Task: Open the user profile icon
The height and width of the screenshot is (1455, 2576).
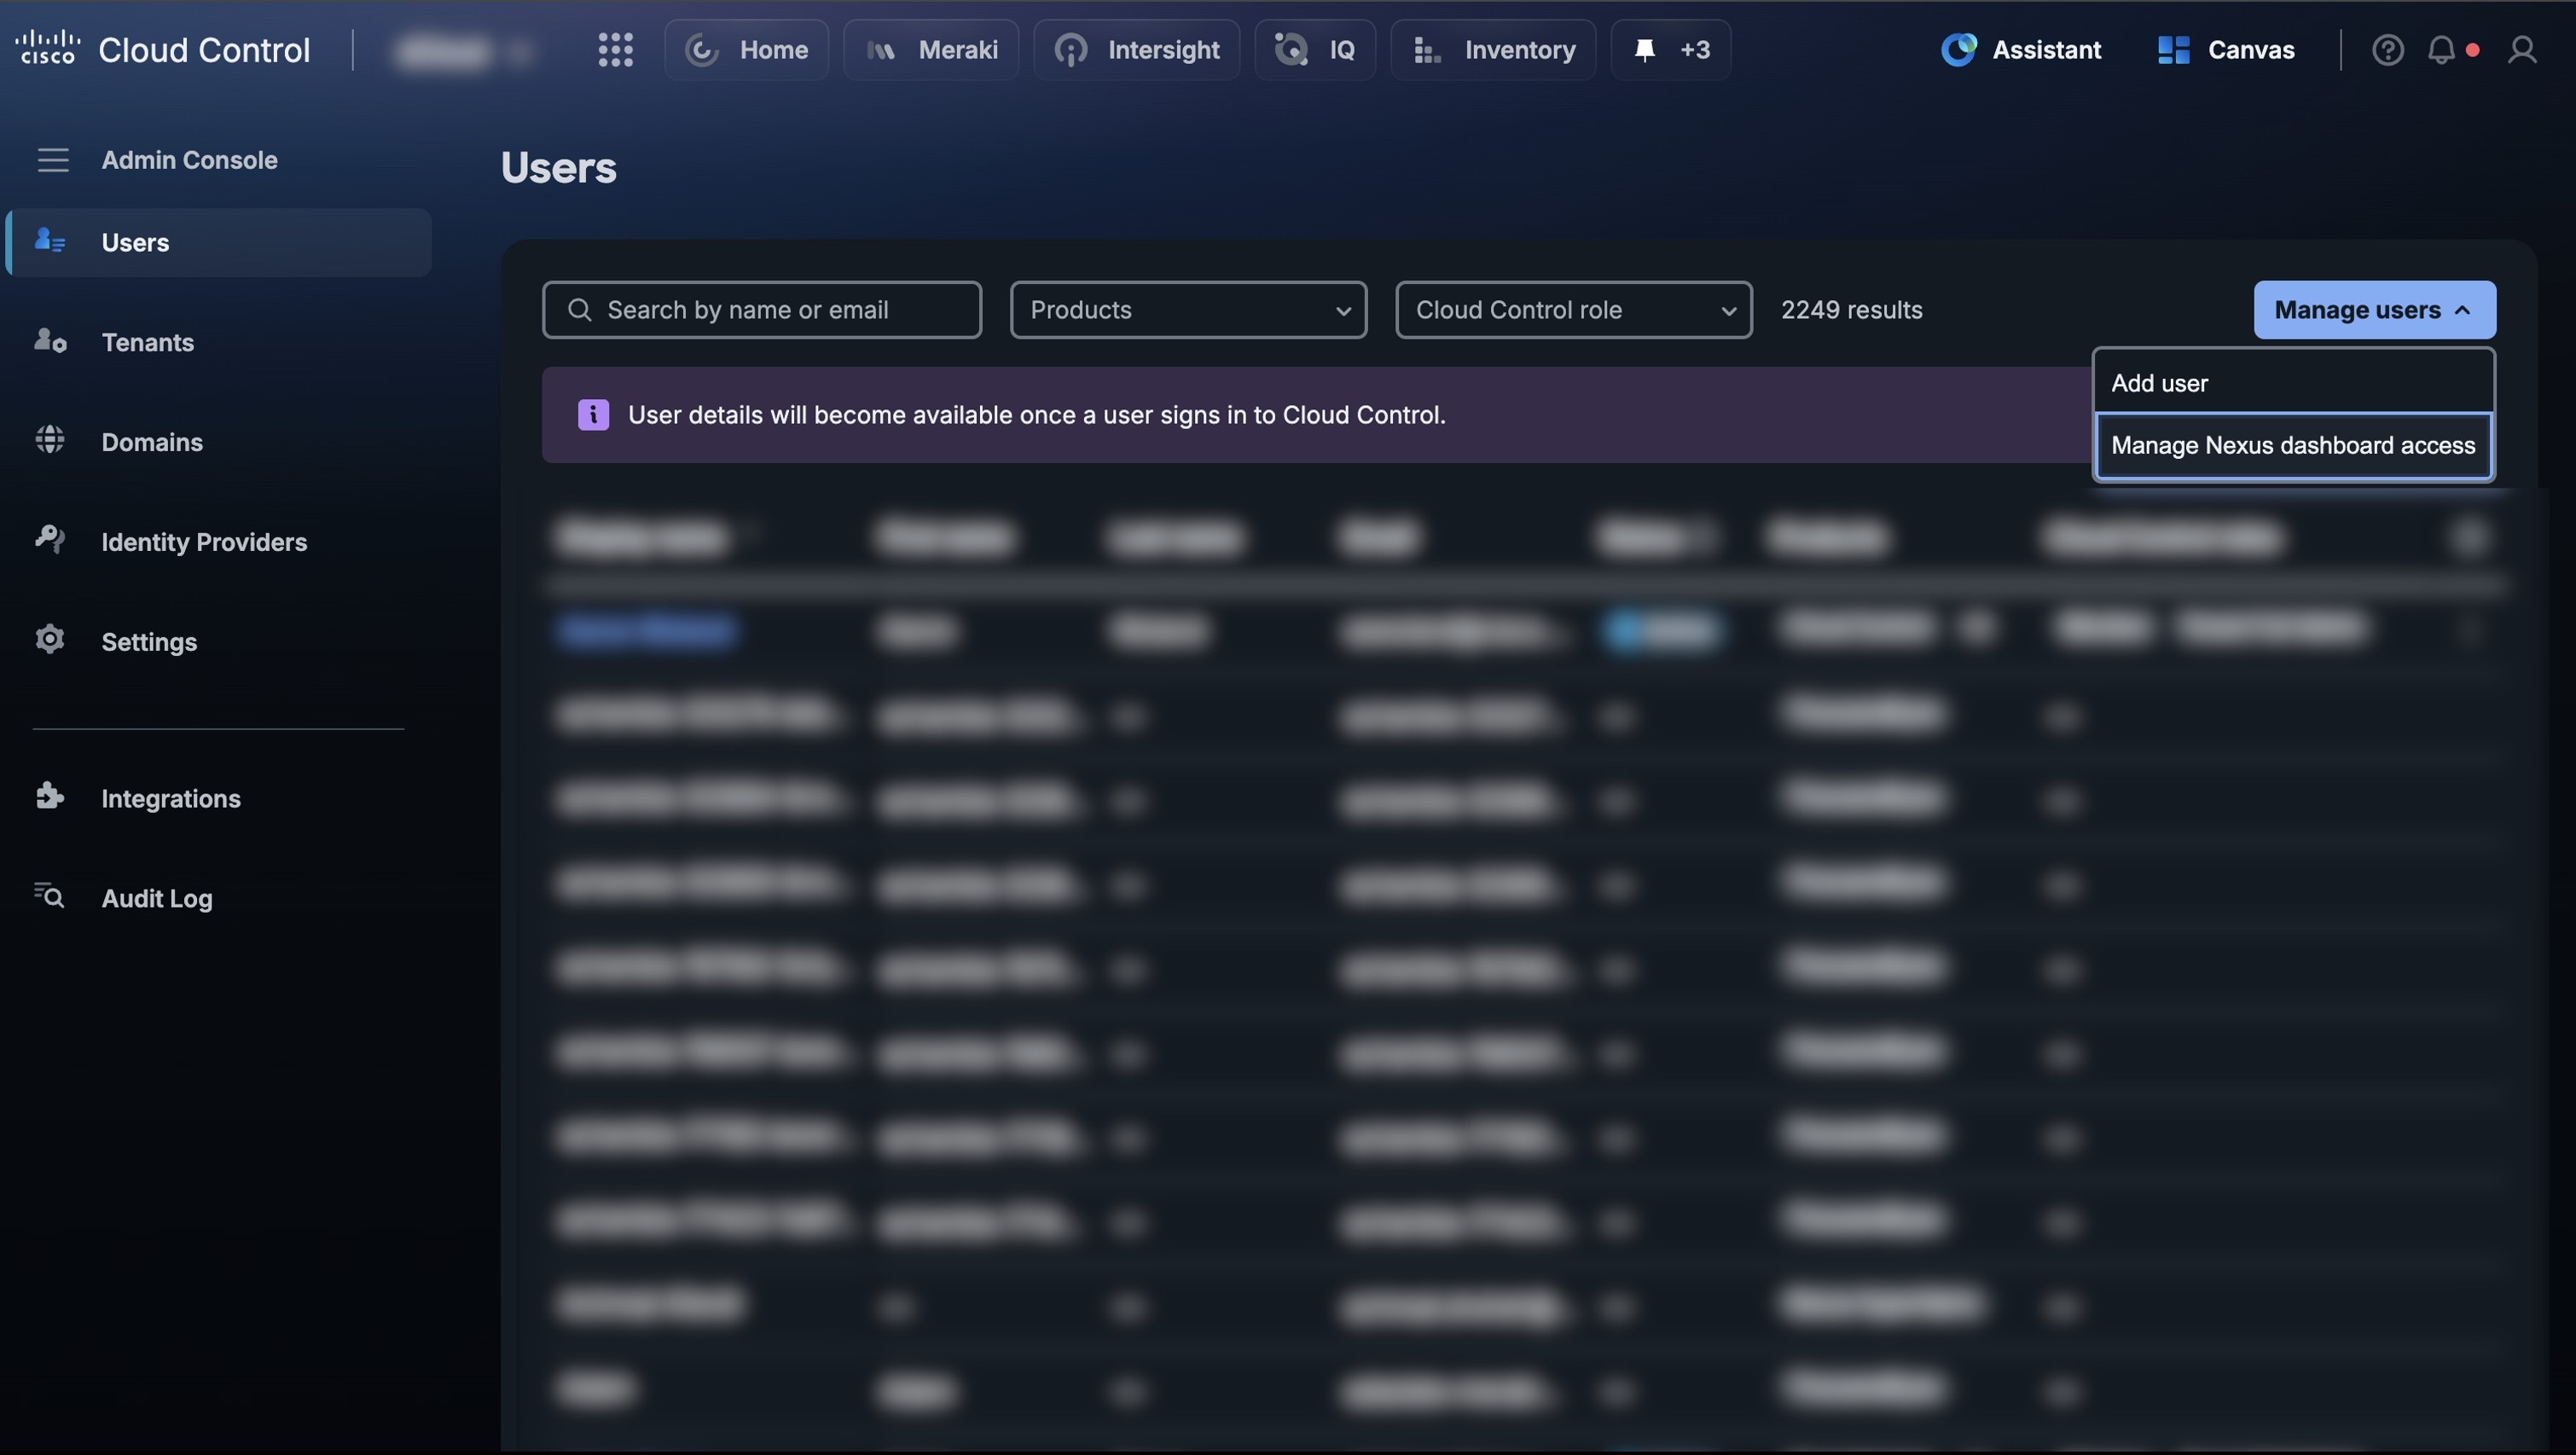Action: coord(2522,49)
